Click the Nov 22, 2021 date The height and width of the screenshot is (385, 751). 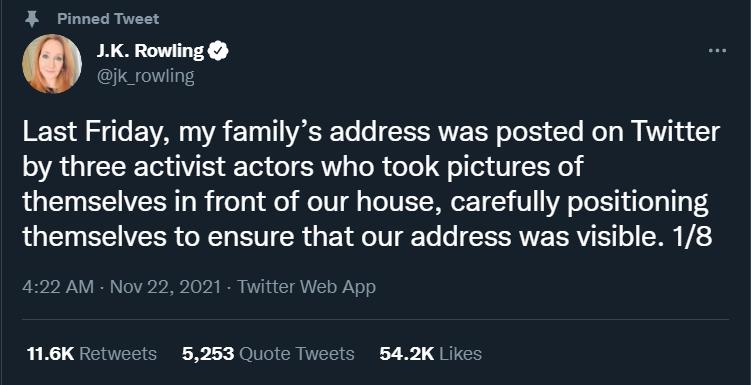click(x=165, y=287)
